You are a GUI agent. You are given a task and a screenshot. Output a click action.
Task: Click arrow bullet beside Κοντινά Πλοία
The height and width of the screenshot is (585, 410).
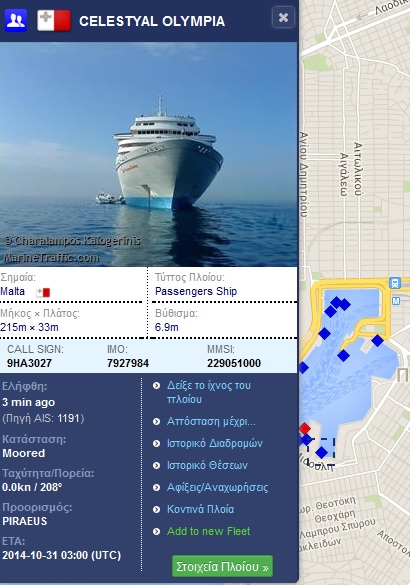[156, 509]
